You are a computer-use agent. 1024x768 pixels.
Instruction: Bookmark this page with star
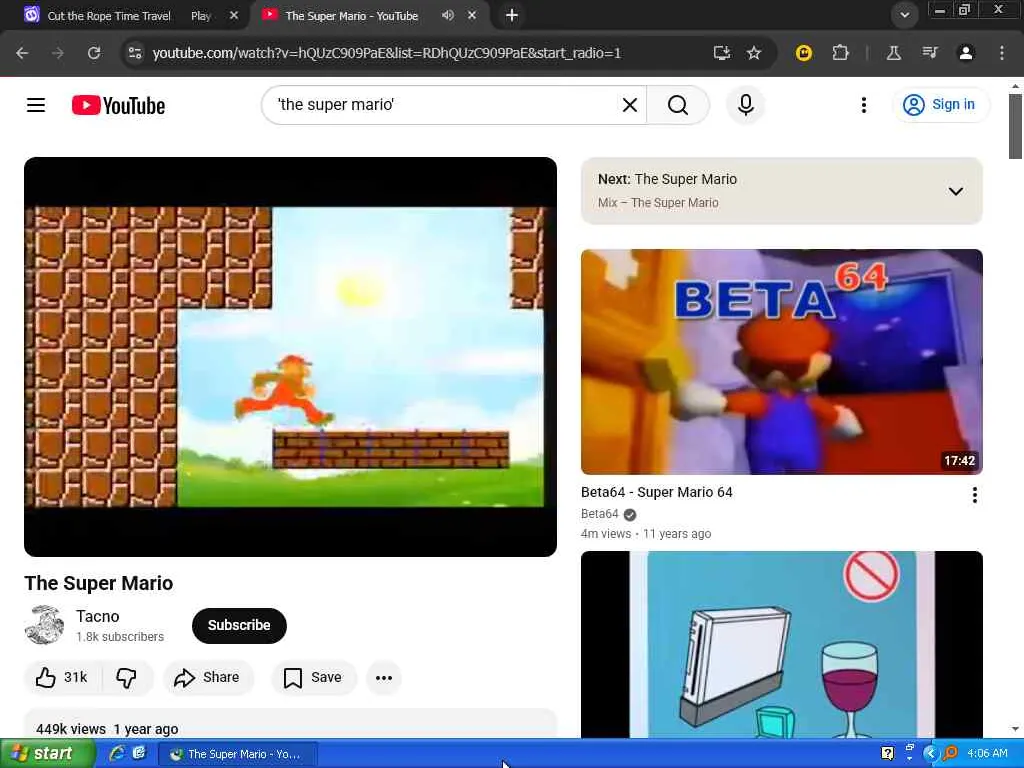(x=754, y=53)
